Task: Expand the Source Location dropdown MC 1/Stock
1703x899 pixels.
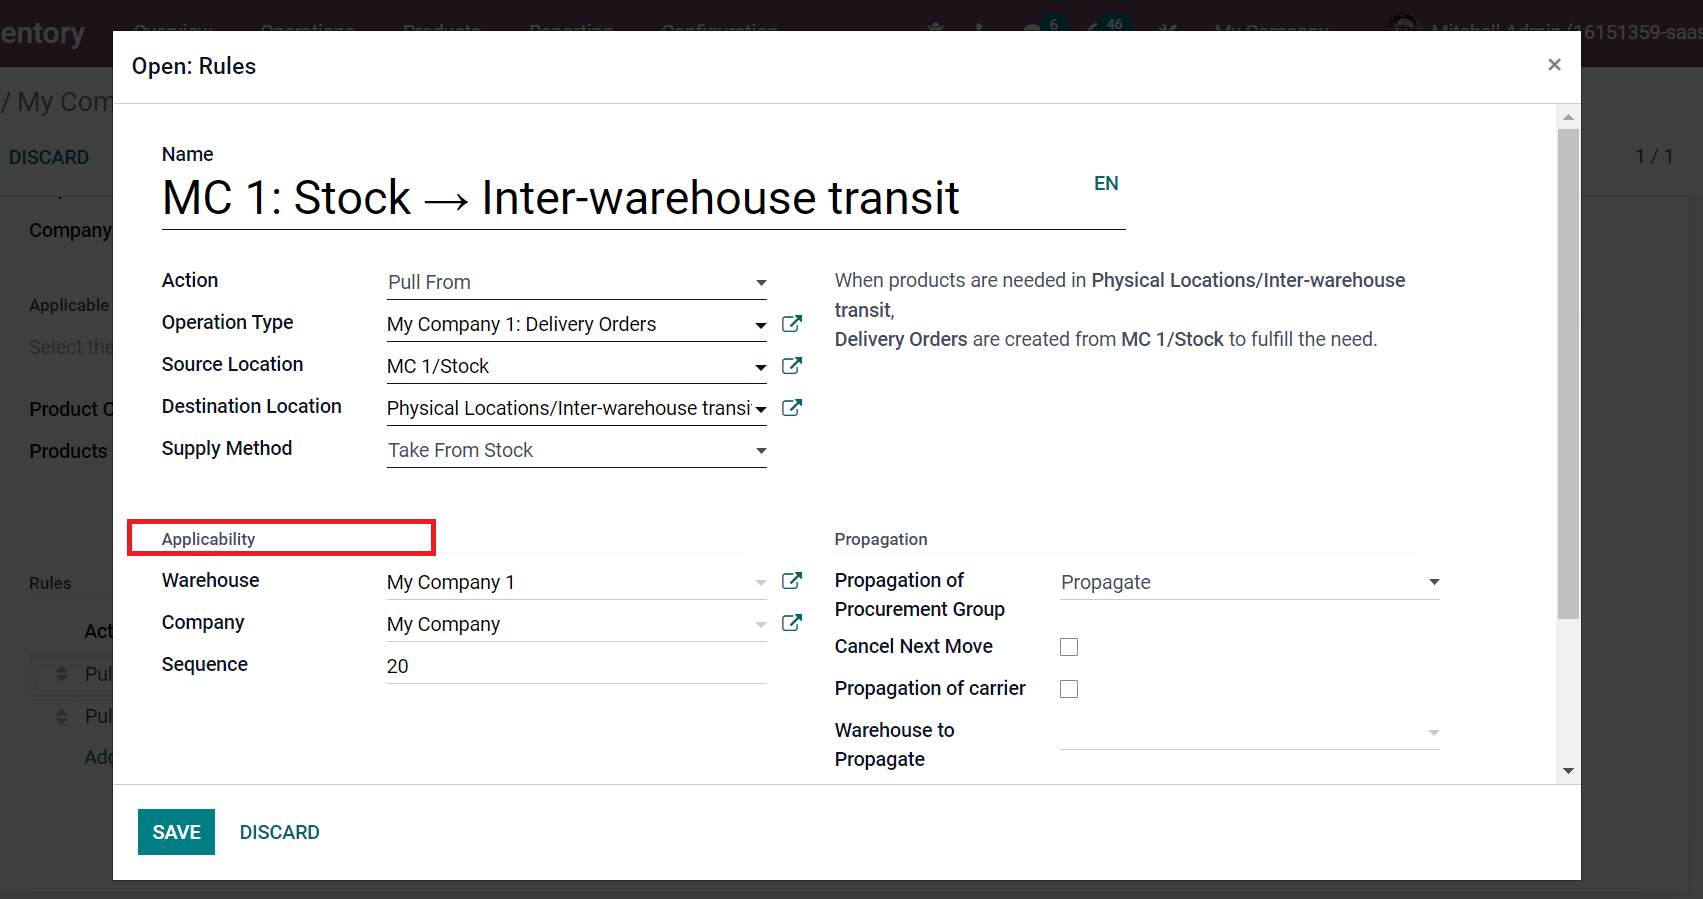Action: click(x=760, y=367)
